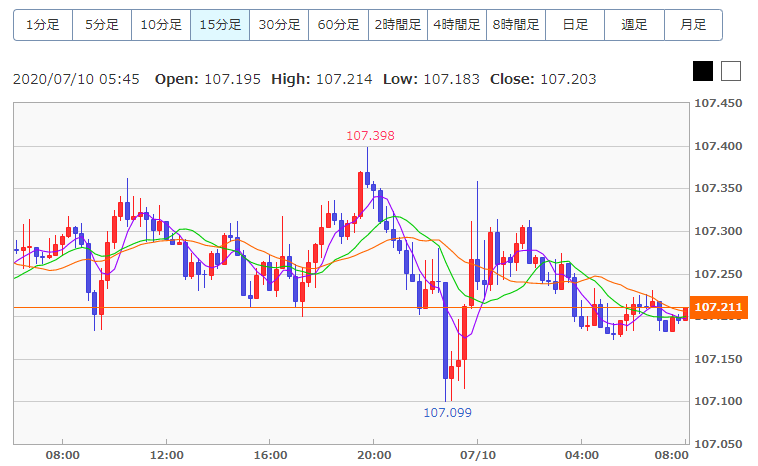
Task: Switch to the 10分足 timeframe
Action: pyautogui.click(x=161, y=25)
